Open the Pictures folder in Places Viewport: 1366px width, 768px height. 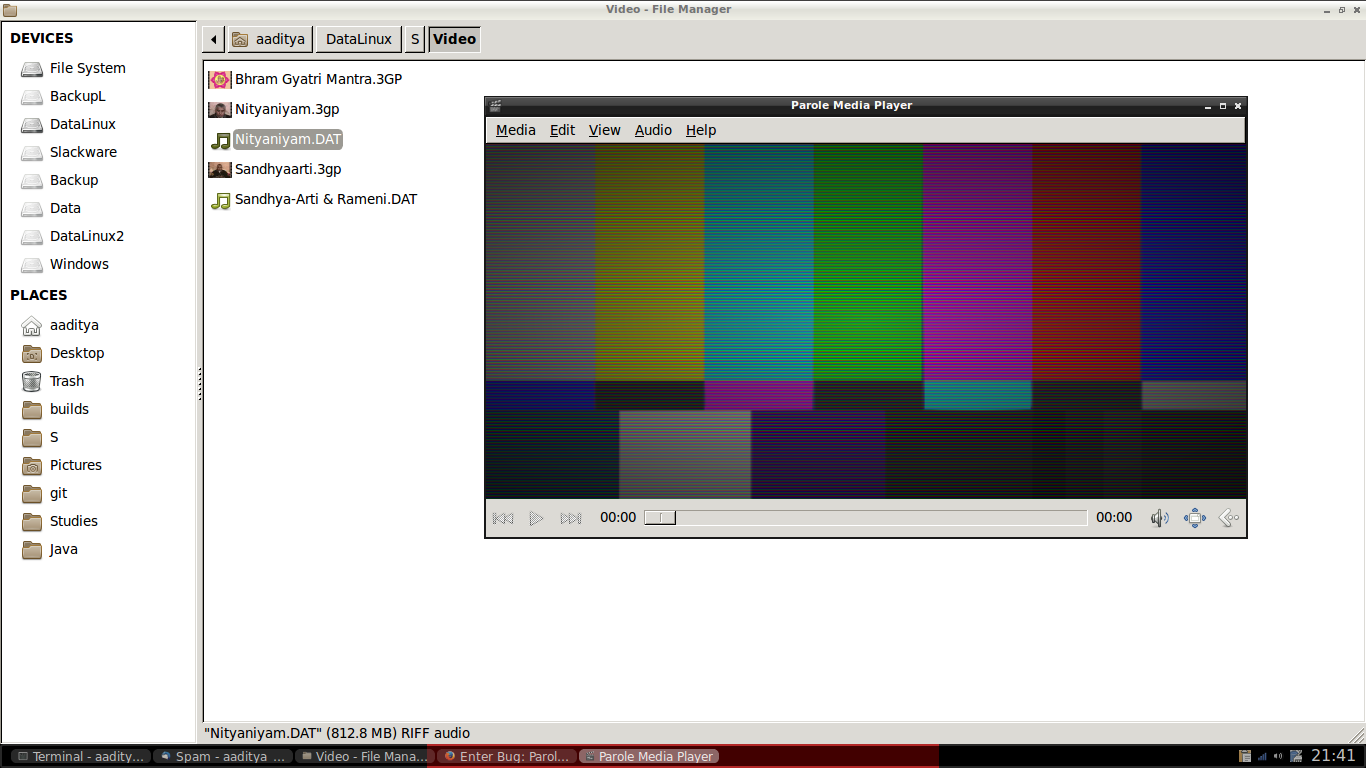click(x=75, y=465)
